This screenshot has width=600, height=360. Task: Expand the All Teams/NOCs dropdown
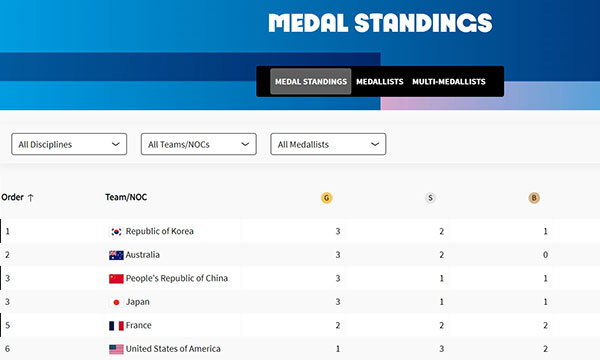coord(199,144)
